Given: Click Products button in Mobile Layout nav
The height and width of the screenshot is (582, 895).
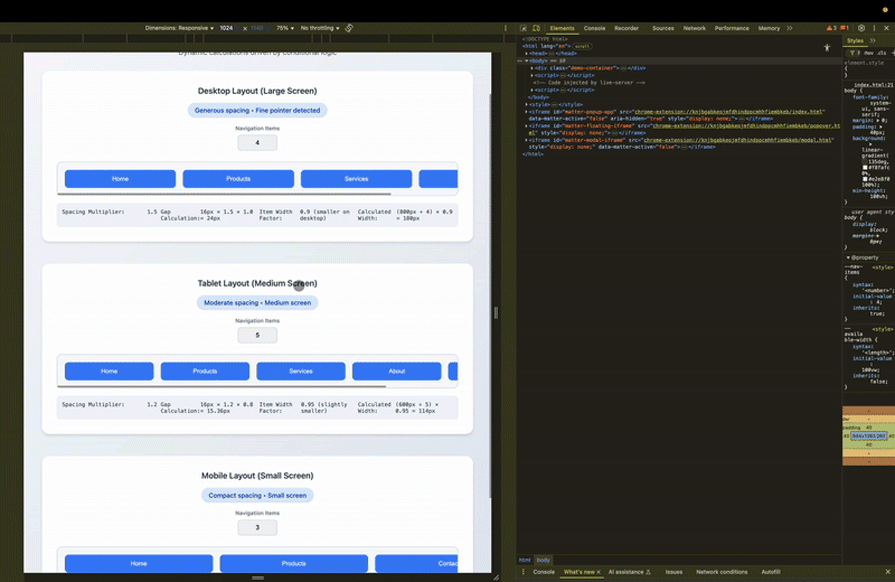Looking at the screenshot, I should [293, 564].
